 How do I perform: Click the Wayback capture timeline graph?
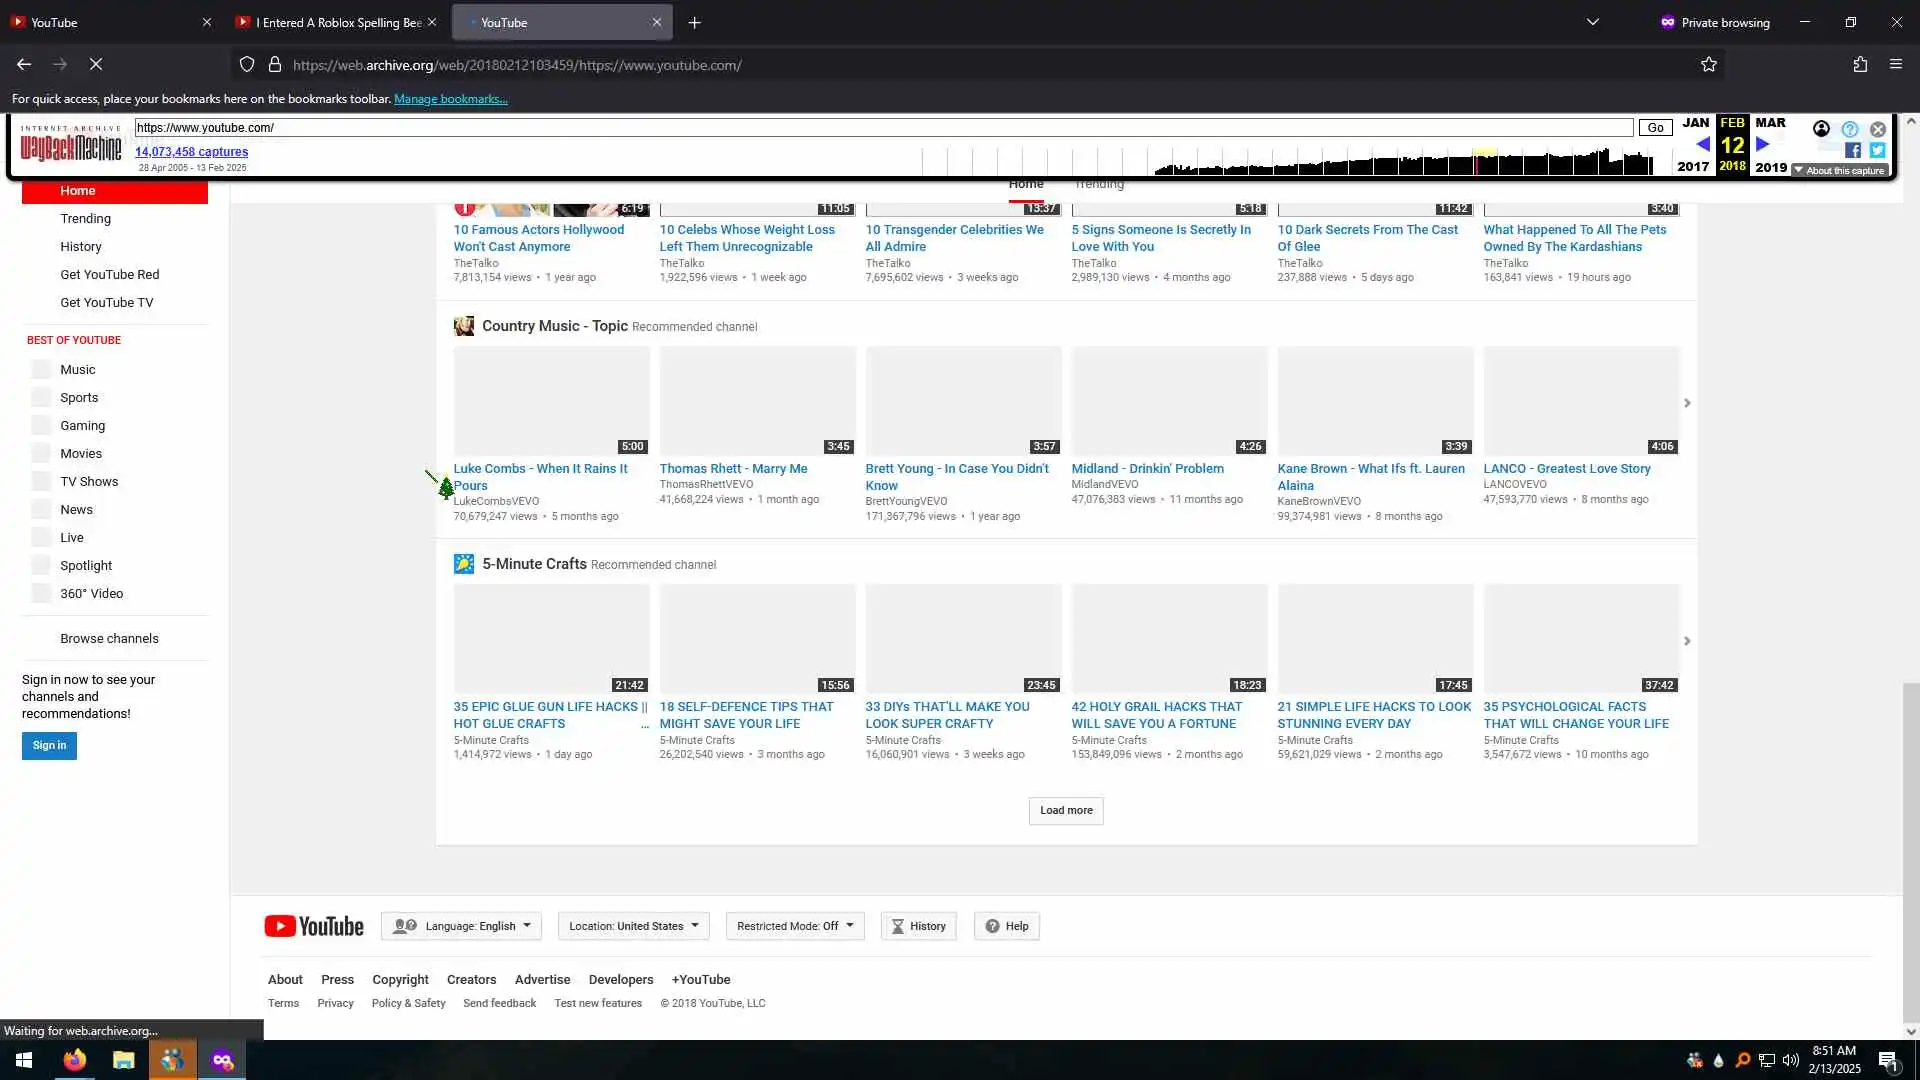[x=1400, y=161]
